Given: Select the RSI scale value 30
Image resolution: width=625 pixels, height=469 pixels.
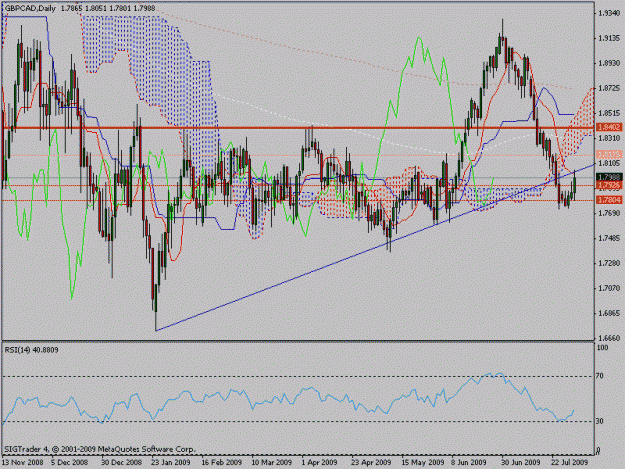Looking at the screenshot, I should (x=600, y=421).
